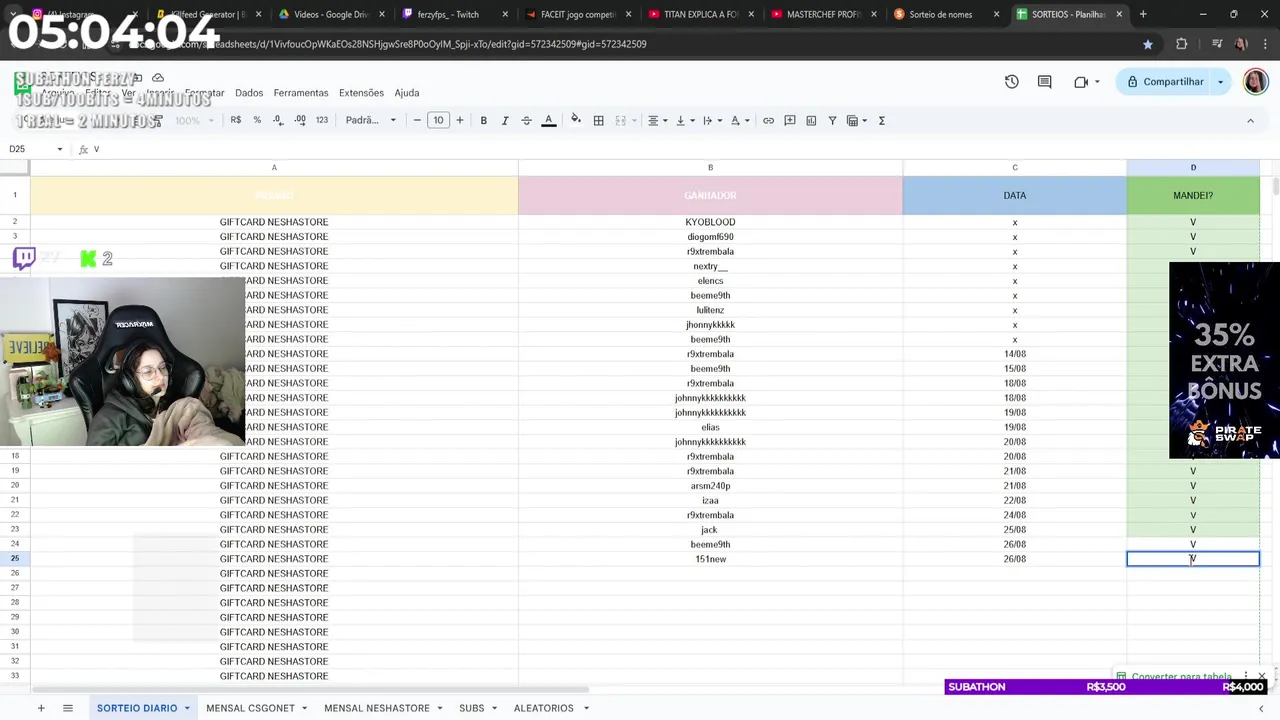Switch to the ferzyfps_ - Twitch browser tab
The height and width of the screenshot is (720, 1280).
(x=448, y=14)
